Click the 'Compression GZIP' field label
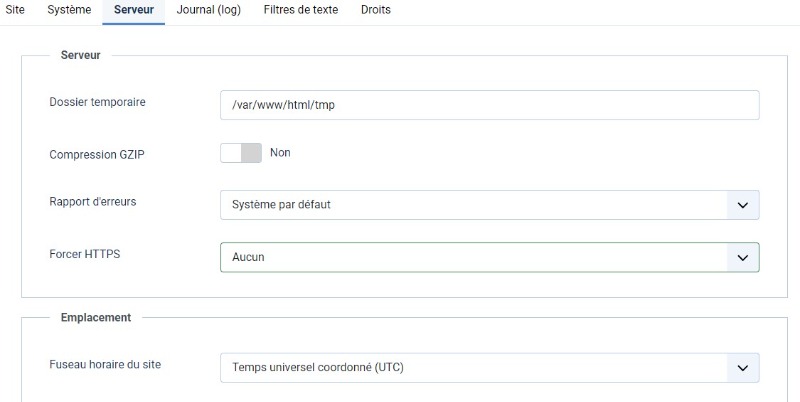The height and width of the screenshot is (402, 800). click(x=97, y=155)
